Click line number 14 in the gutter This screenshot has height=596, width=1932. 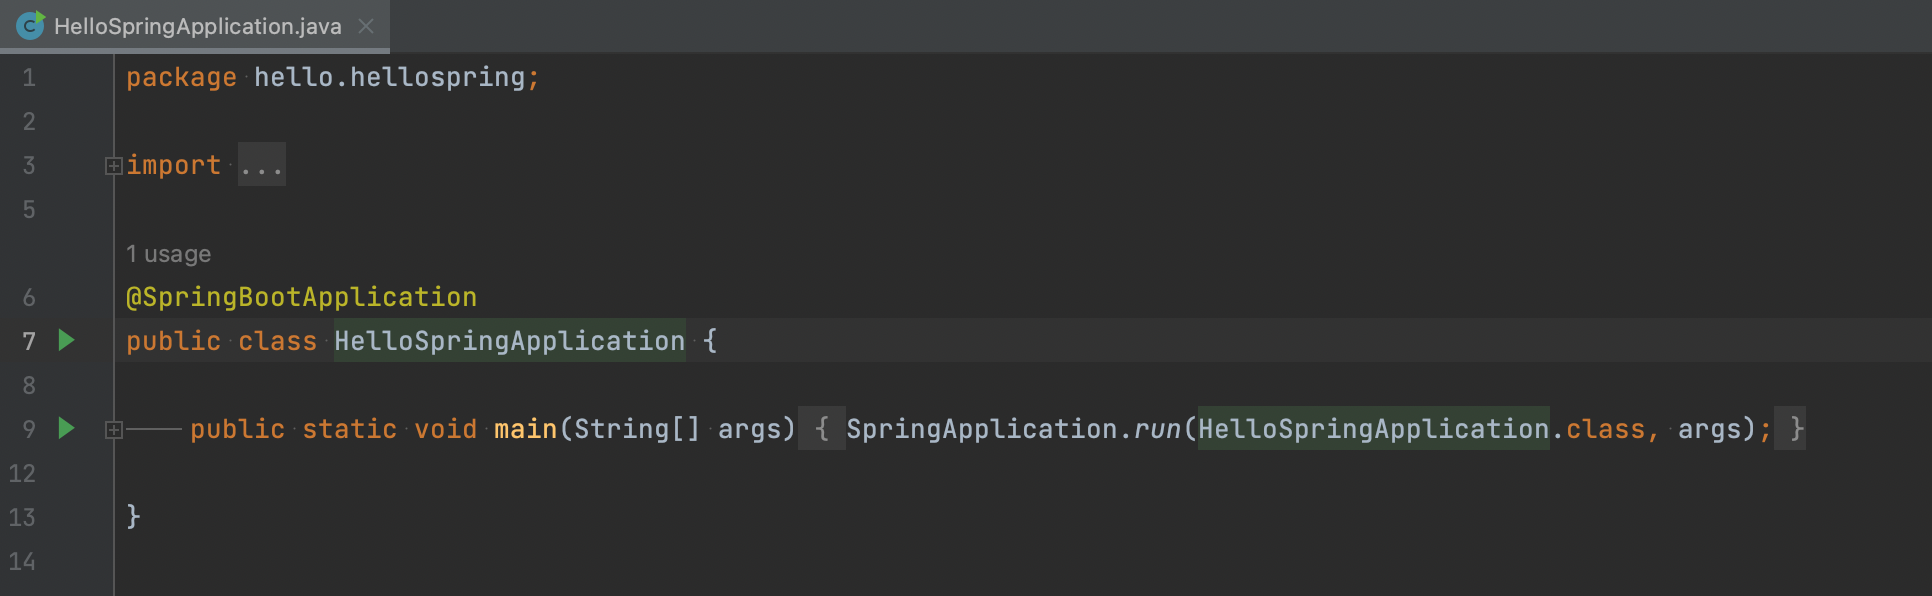pos(22,561)
